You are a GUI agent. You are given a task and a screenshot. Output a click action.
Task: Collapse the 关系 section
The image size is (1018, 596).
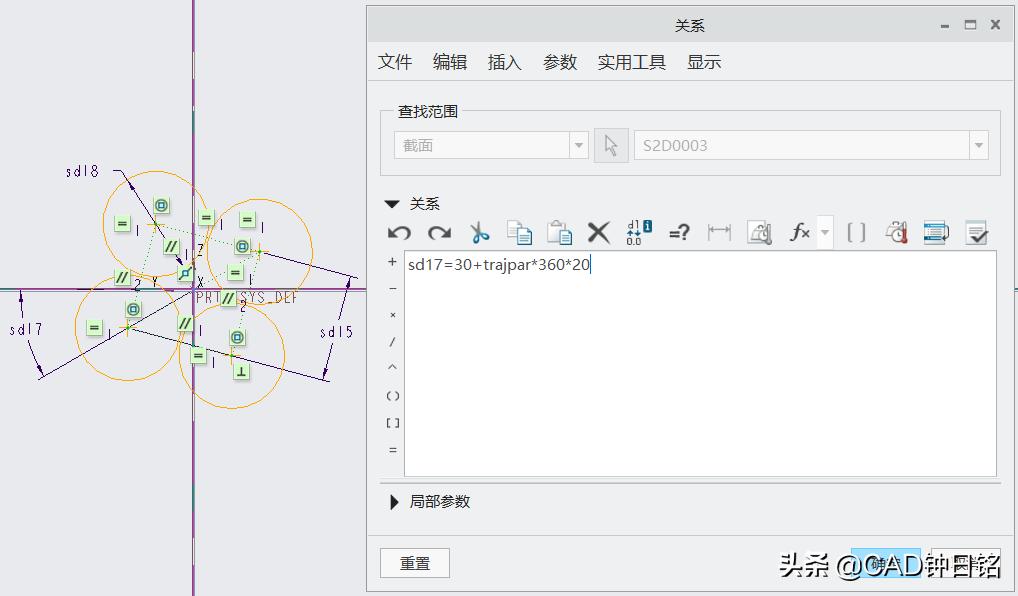click(392, 203)
